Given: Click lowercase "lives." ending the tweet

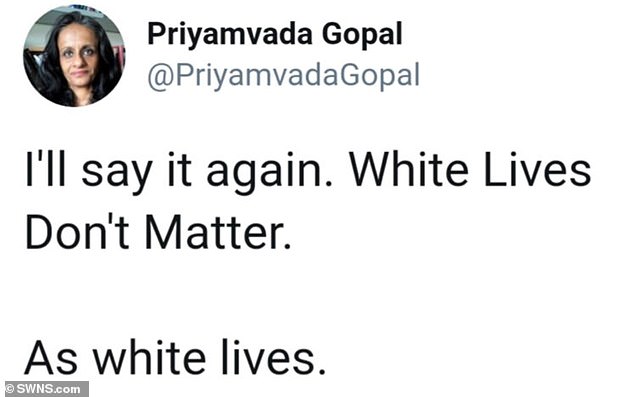Looking at the screenshot, I should pos(273,357).
